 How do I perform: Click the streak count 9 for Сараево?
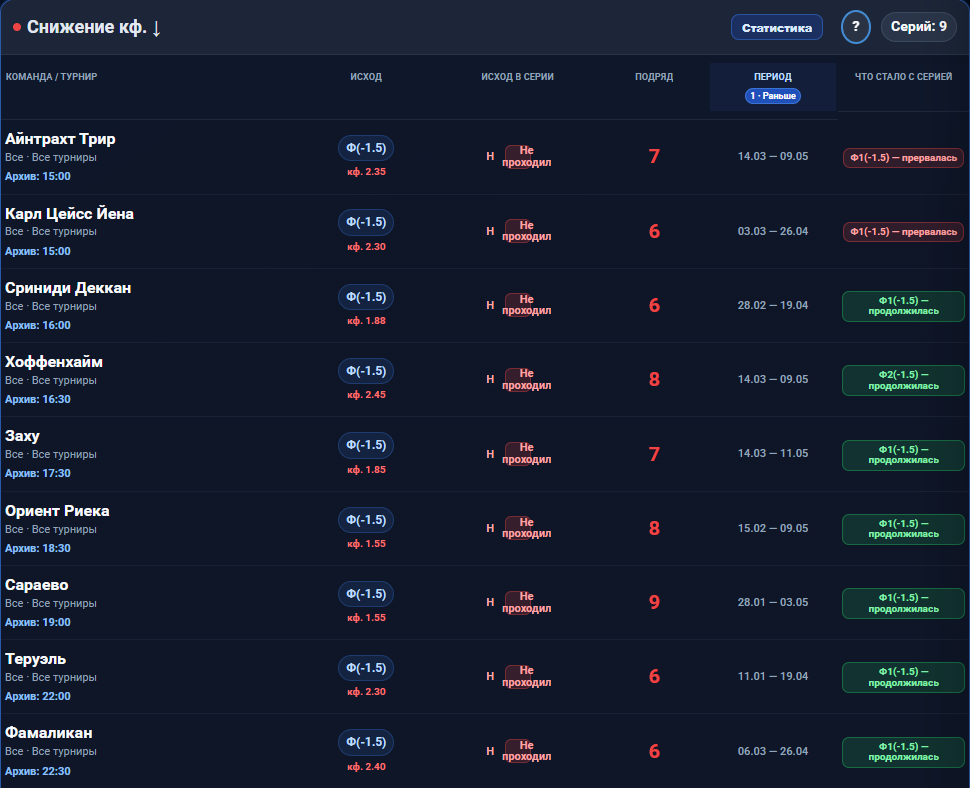[654, 602]
